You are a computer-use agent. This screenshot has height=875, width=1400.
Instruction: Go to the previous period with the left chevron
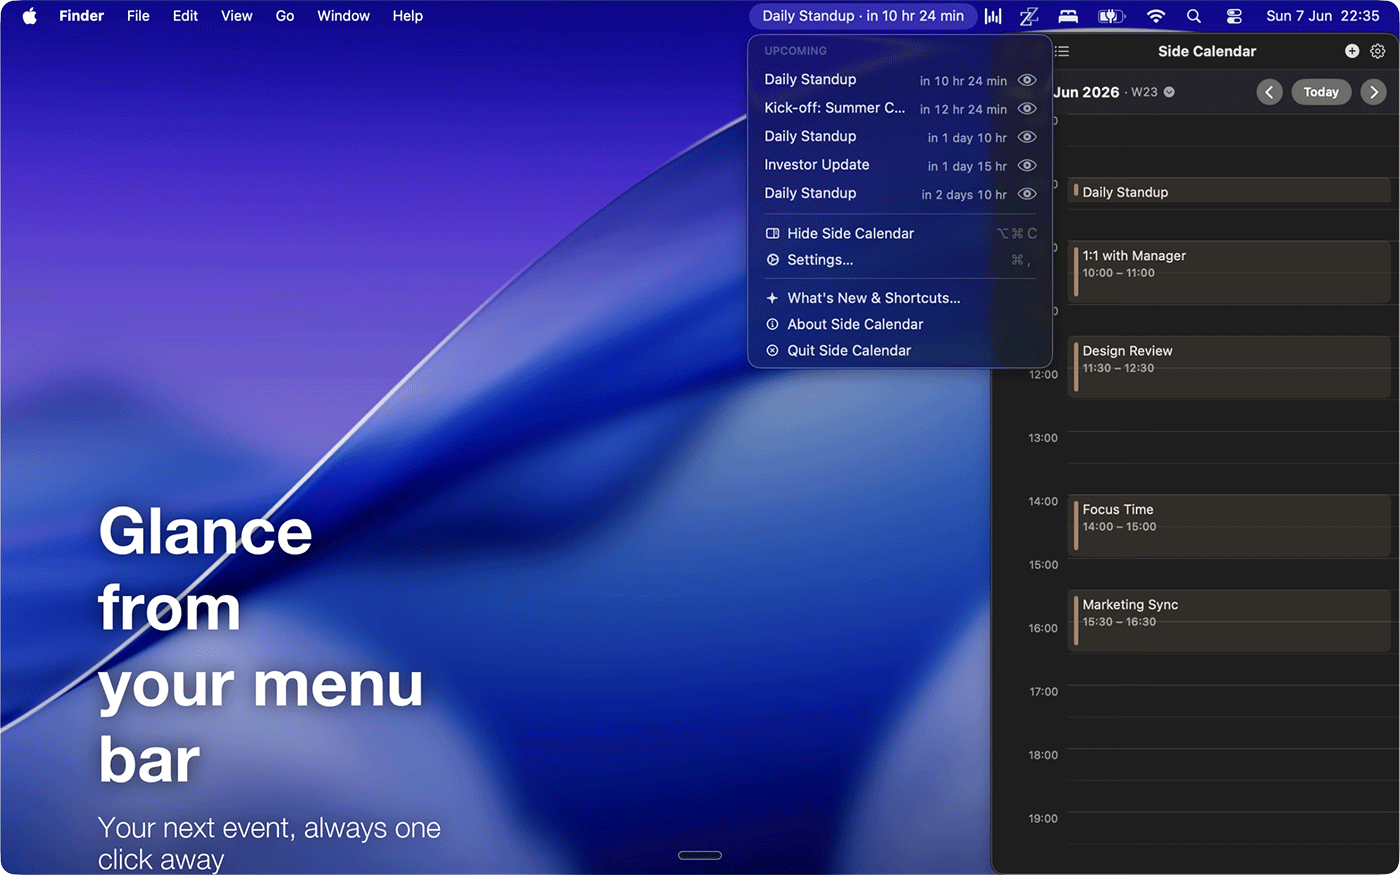pyautogui.click(x=1270, y=92)
